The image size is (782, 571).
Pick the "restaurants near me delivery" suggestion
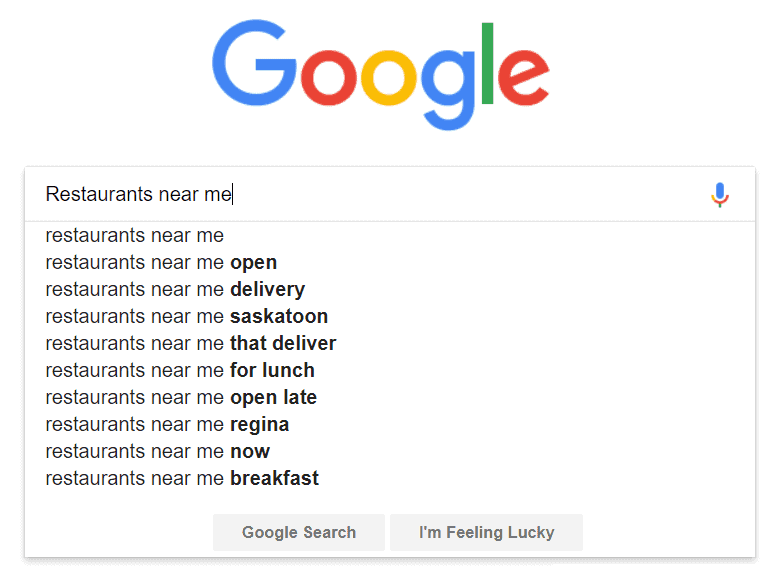point(175,290)
